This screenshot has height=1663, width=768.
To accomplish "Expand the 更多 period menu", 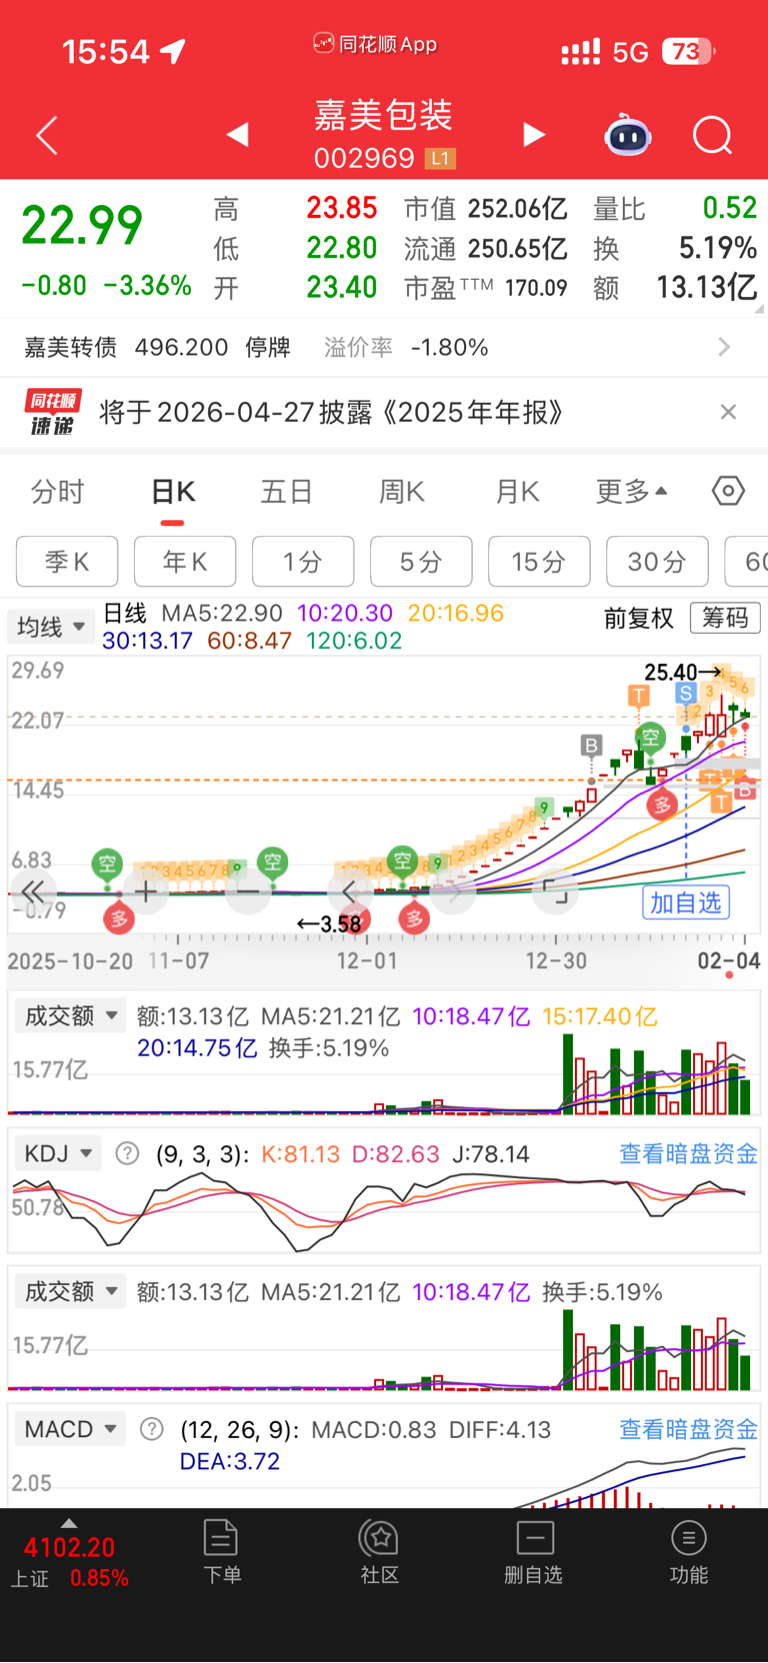I will pyautogui.click(x=631, y=492).
